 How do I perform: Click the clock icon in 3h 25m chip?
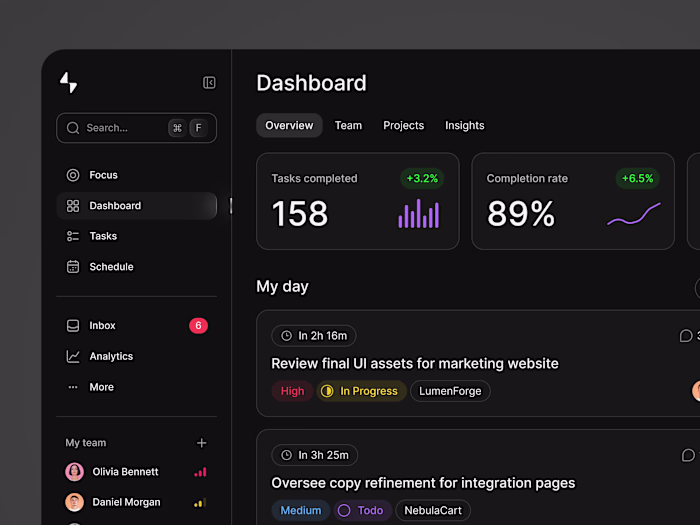pyautogui.click(x=287, y=455)
